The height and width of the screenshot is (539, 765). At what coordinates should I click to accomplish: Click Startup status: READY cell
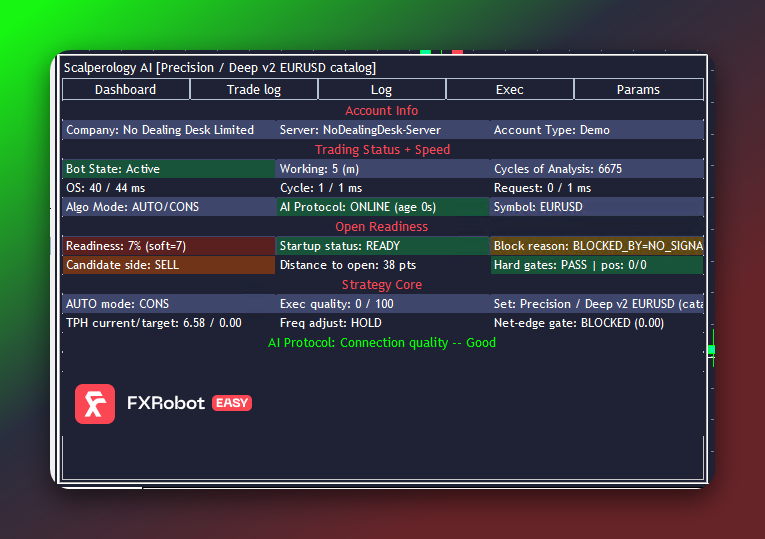[x=382, y=246]
